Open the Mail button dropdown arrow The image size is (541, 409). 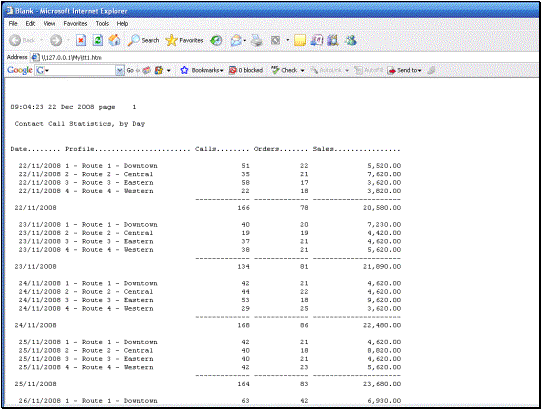[x=245, y=41]
